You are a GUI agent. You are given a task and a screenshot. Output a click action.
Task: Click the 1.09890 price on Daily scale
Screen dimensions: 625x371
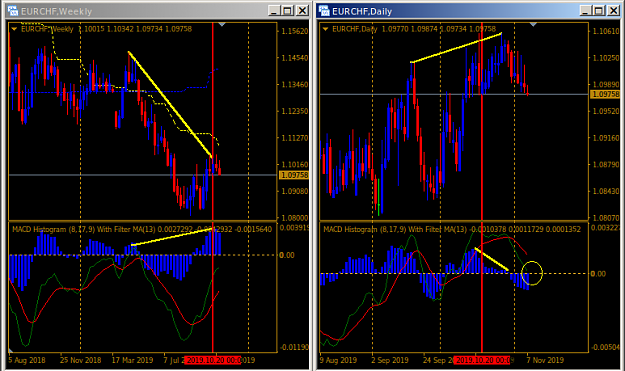point(606,84)
